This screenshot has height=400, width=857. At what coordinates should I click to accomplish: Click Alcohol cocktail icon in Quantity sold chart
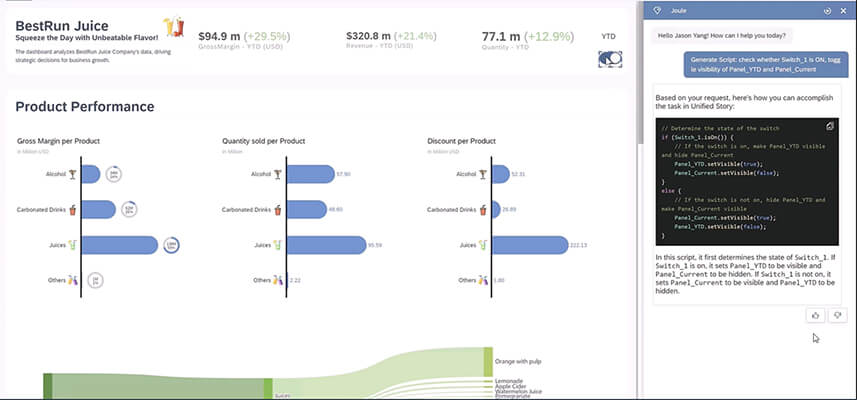click(x=278, y=174)
